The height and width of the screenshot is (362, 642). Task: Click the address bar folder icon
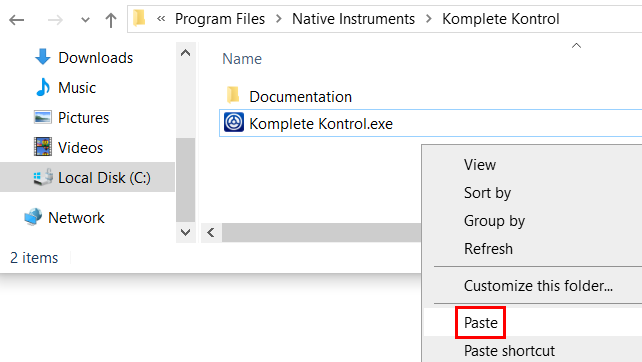140,18
